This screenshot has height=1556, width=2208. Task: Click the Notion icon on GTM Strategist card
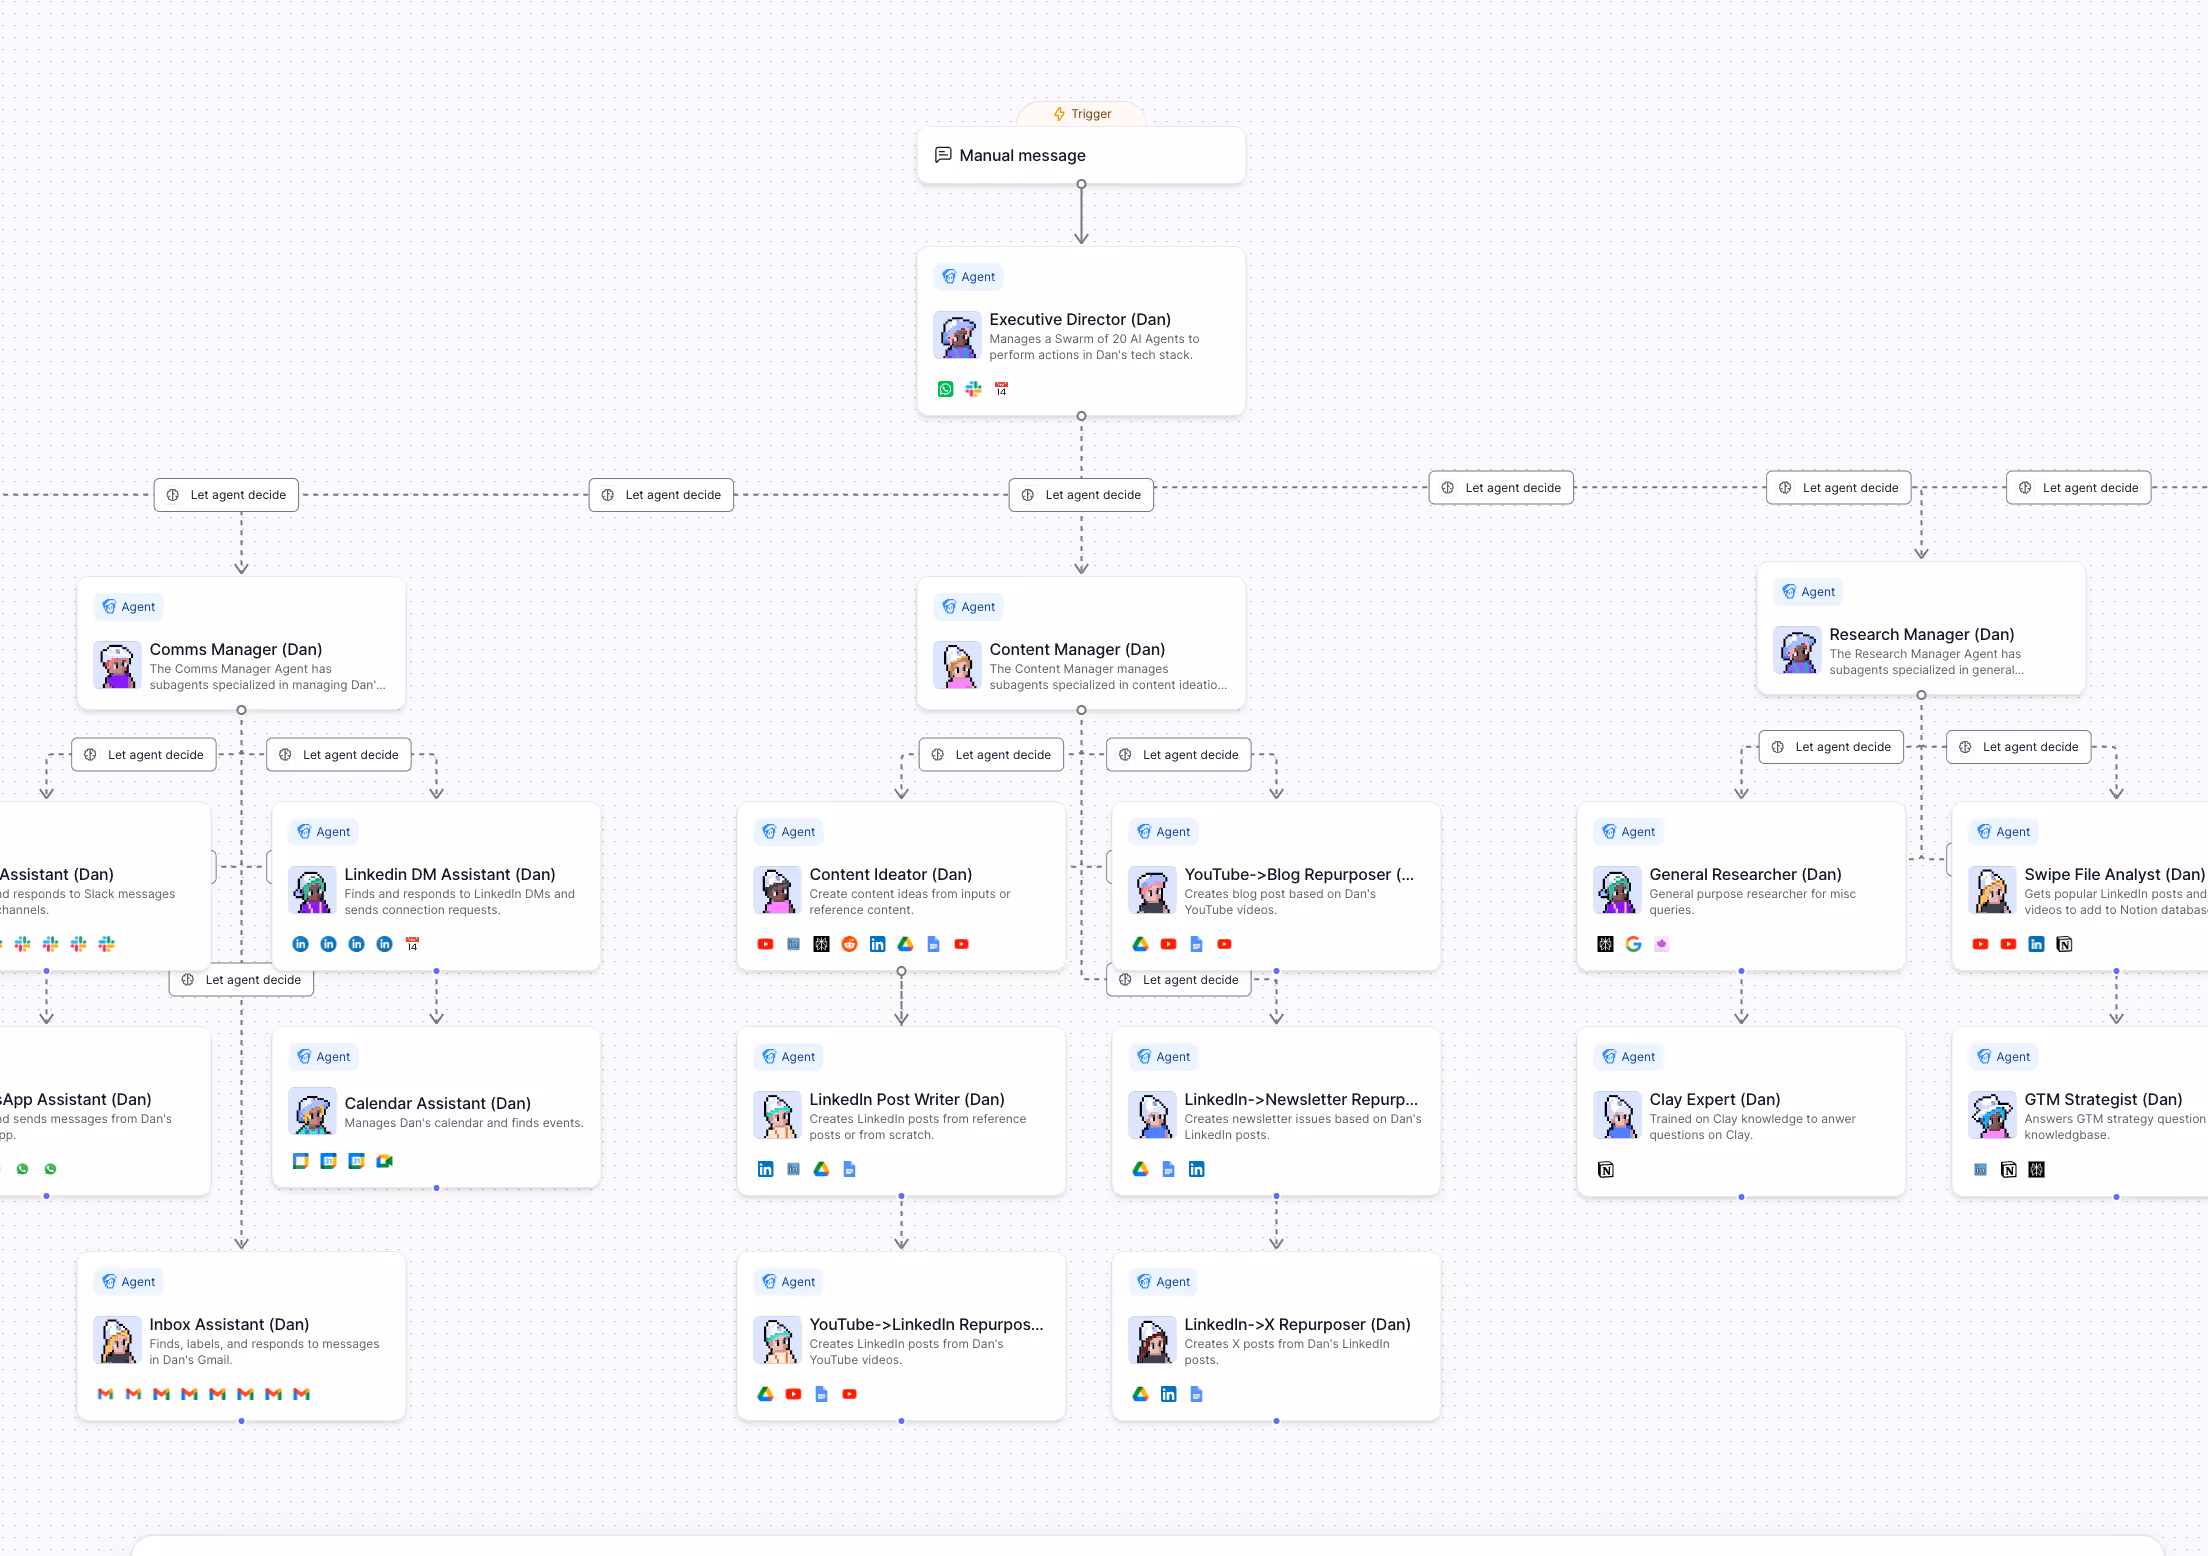pos(2008,1170)
